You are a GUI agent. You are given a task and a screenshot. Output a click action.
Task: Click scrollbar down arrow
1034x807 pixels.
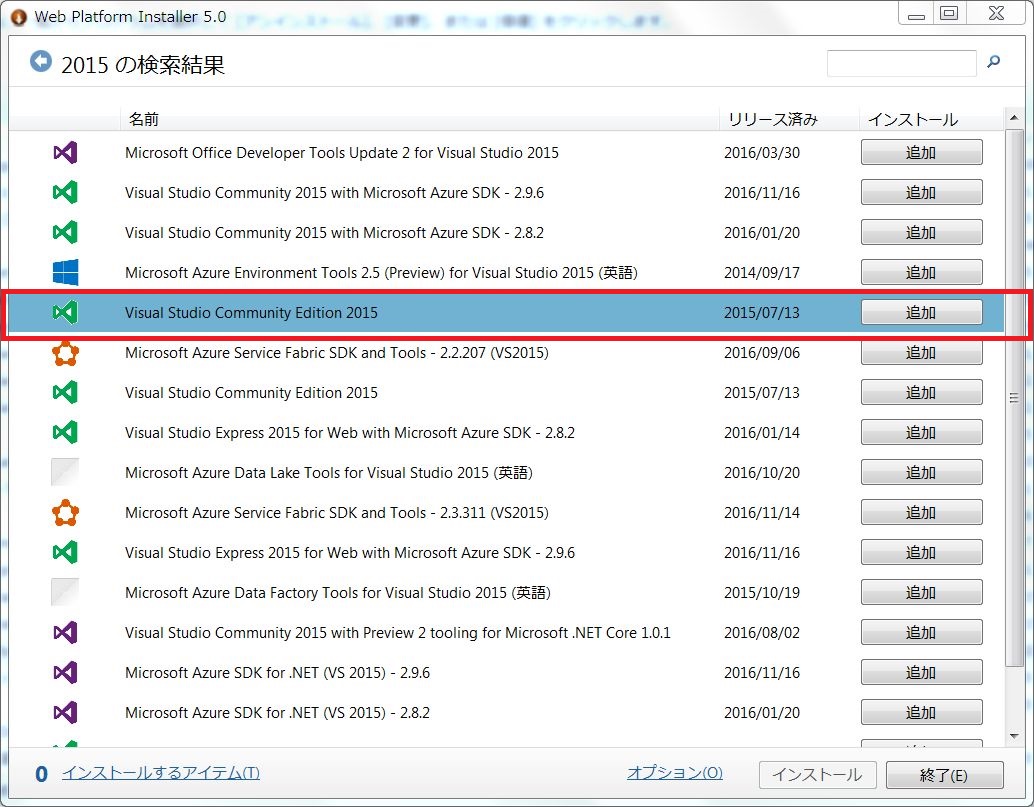(x=1014, y=737)
